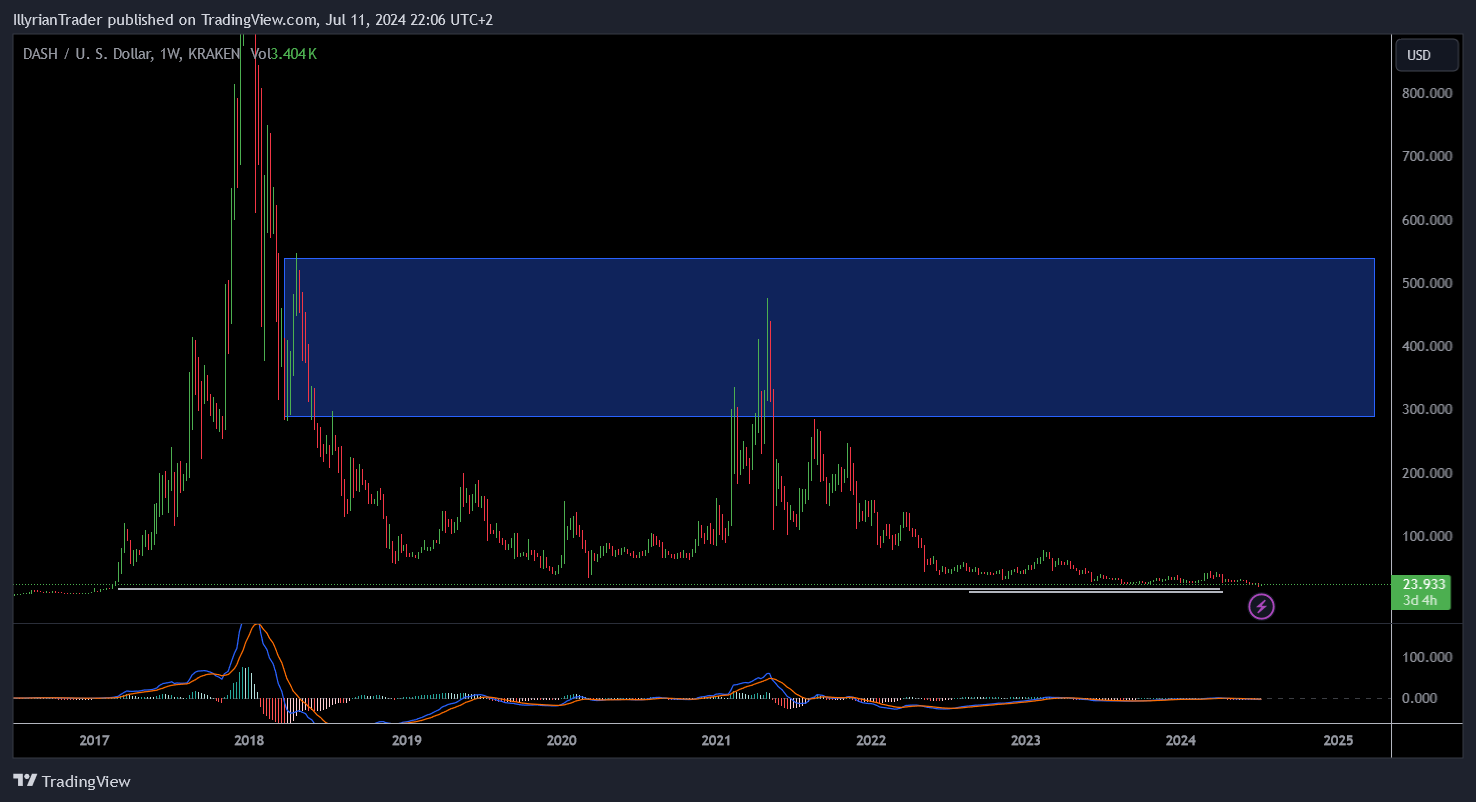Click the 2022 label on time axis
This screenshot has width=1476, height=802.
pos(871,741)
